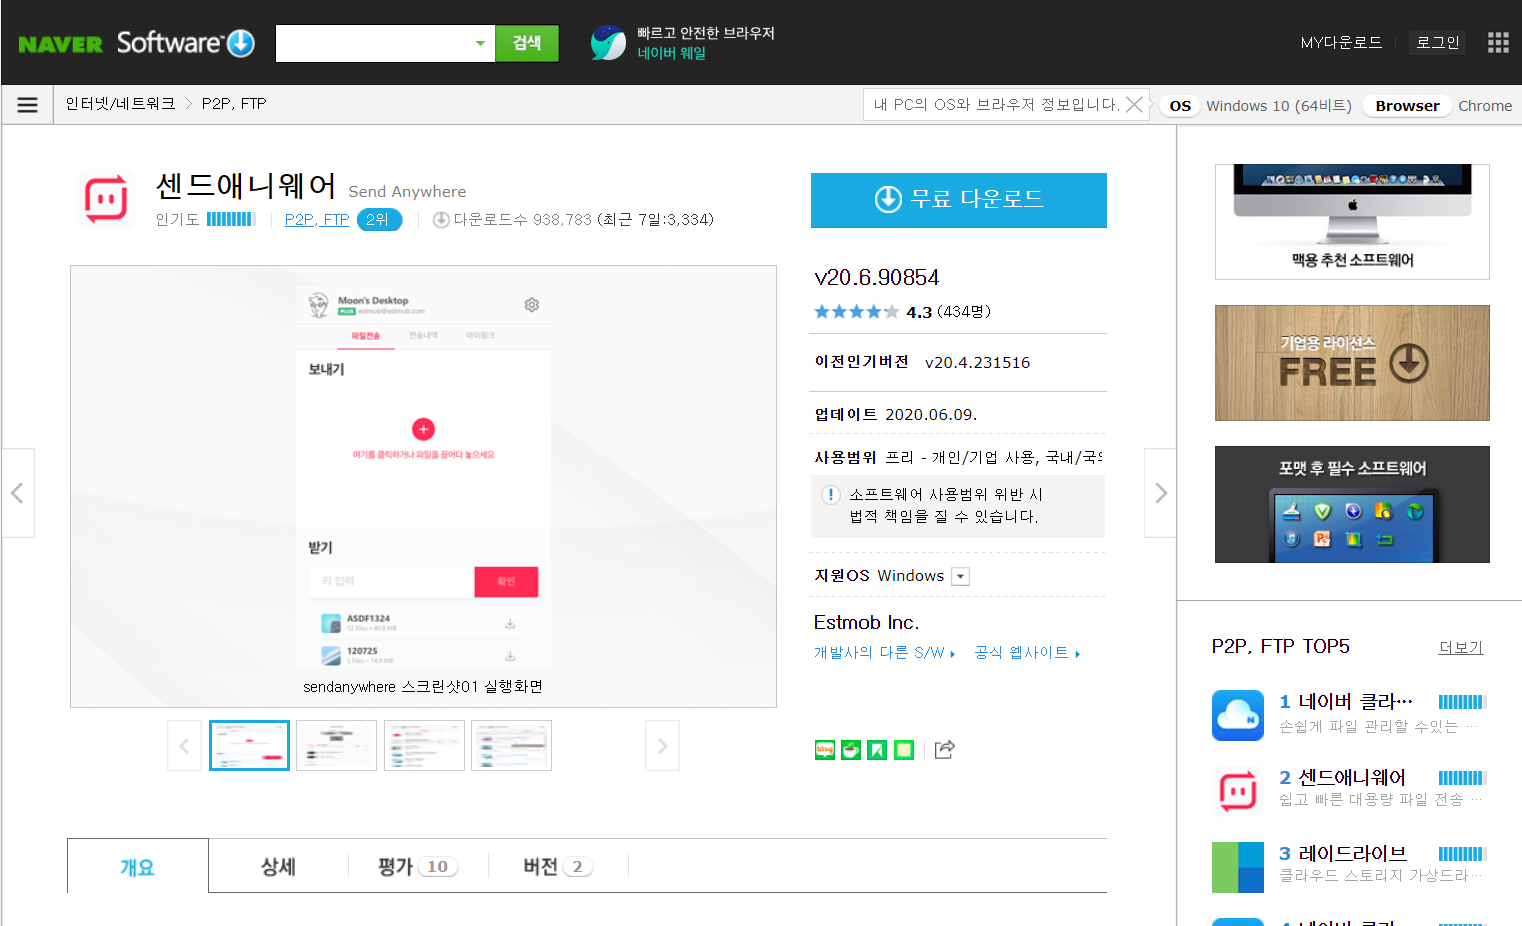
Task: Close the PC OS info tooltip
Action: click(x=1134, y=104)
